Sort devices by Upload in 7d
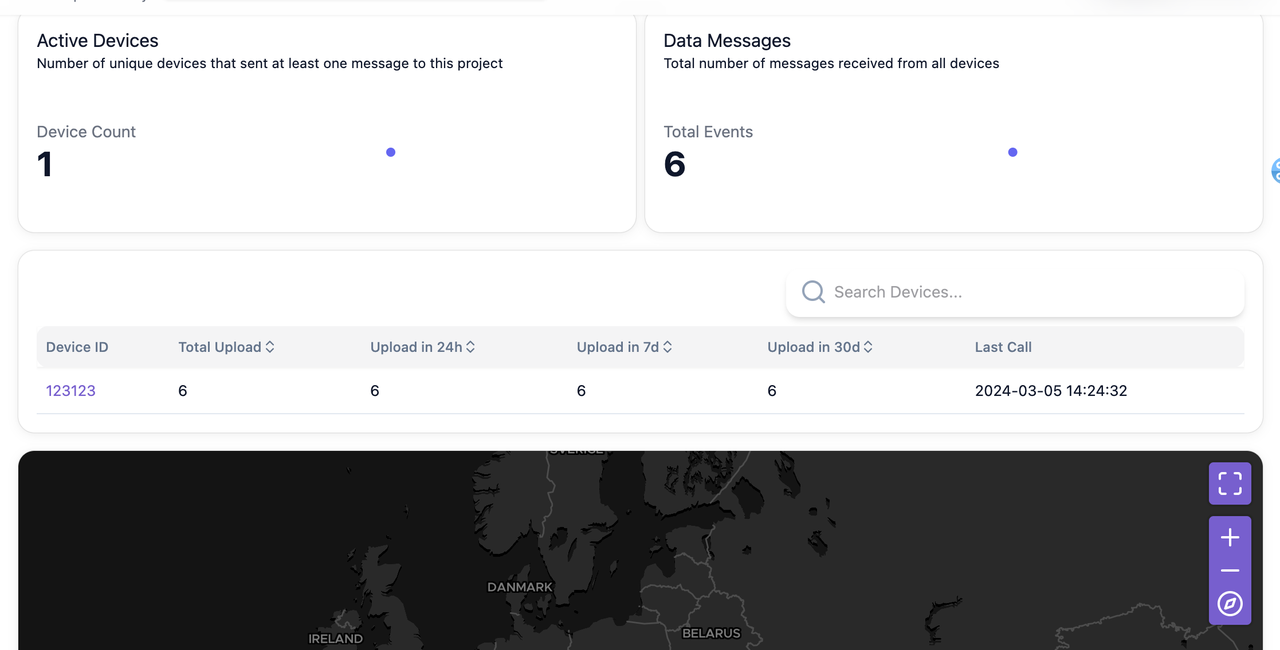This screenshot has height=650, width=1280. point(667,347)
